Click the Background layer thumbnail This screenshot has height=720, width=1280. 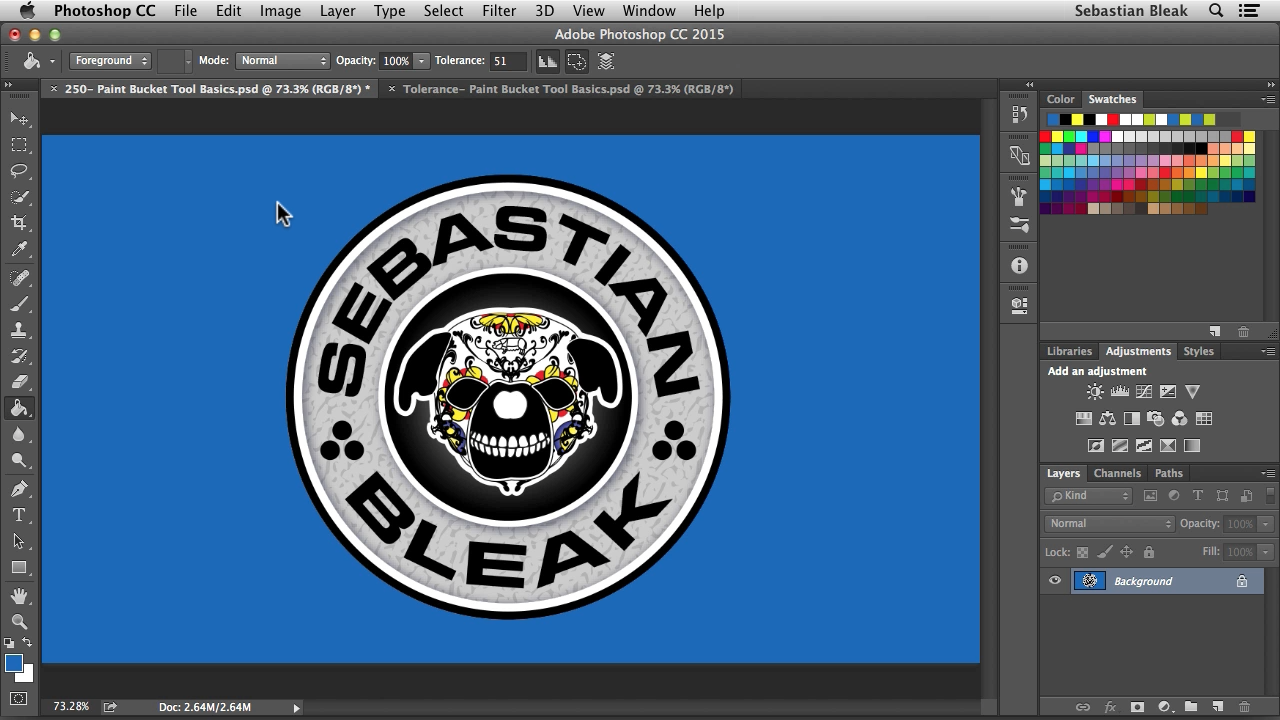1089,581
